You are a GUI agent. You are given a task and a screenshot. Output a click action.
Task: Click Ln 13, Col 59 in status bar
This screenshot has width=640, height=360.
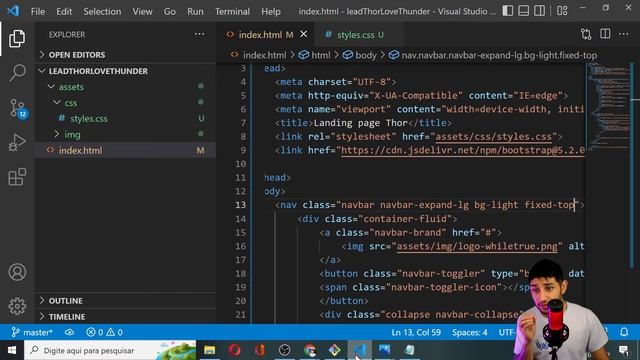[x=416, y=332]
